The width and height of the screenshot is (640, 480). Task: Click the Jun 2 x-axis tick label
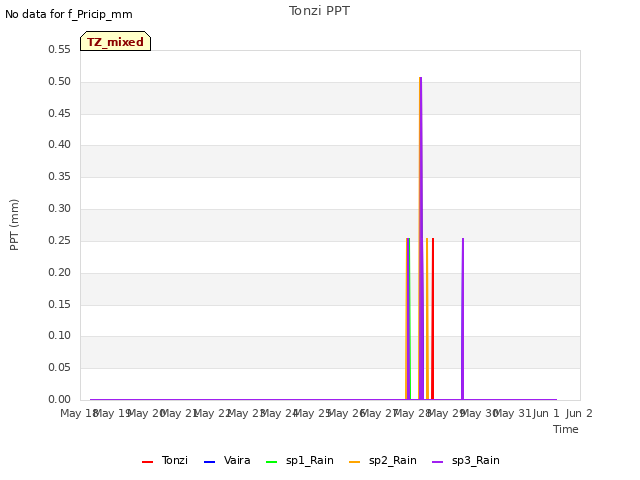tap(579, 413)
